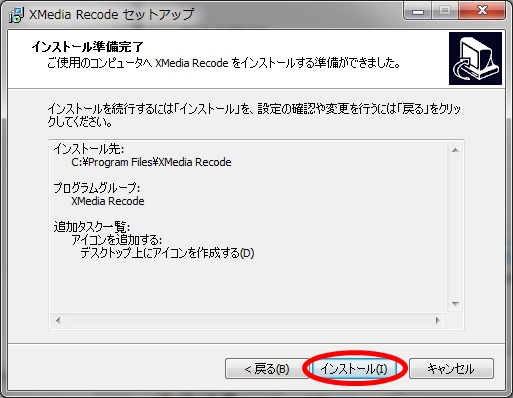Click the インストール先: label
The width and height of the screenshot is (513, 398).
89,149
